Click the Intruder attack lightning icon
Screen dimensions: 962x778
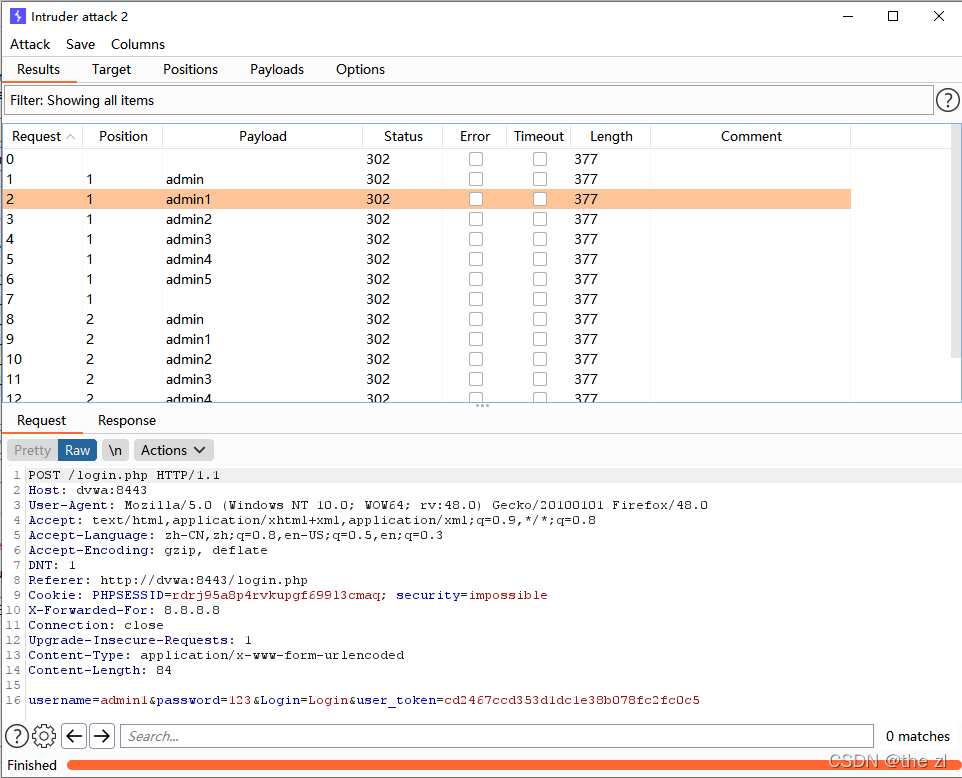click(x=18, y=16)
